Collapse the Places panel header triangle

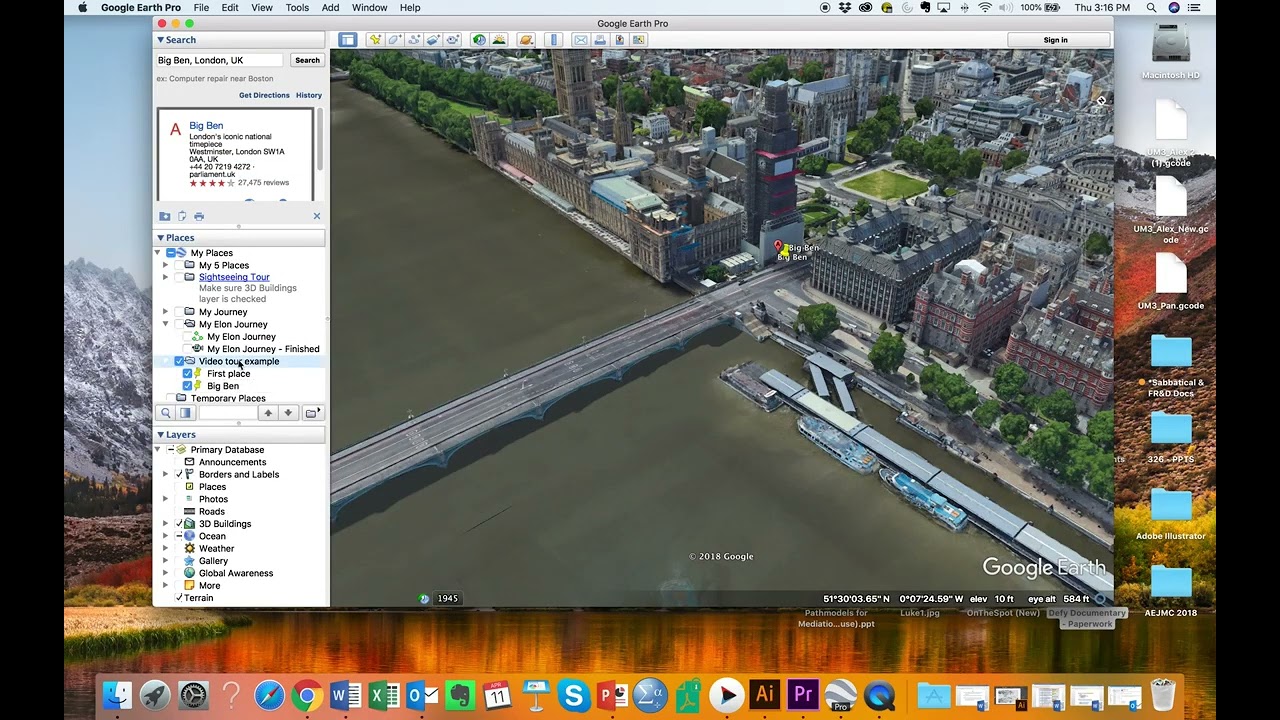(x=160, y=238)
